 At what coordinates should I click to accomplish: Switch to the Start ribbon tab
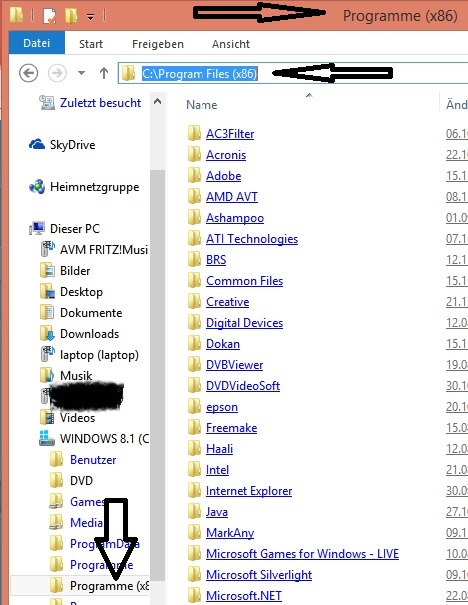91,44
